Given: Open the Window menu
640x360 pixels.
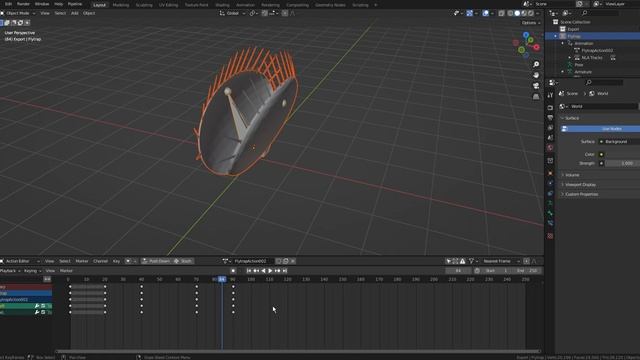Looking at the screenshot, I should pyautogui.click(x=42, y=4).
